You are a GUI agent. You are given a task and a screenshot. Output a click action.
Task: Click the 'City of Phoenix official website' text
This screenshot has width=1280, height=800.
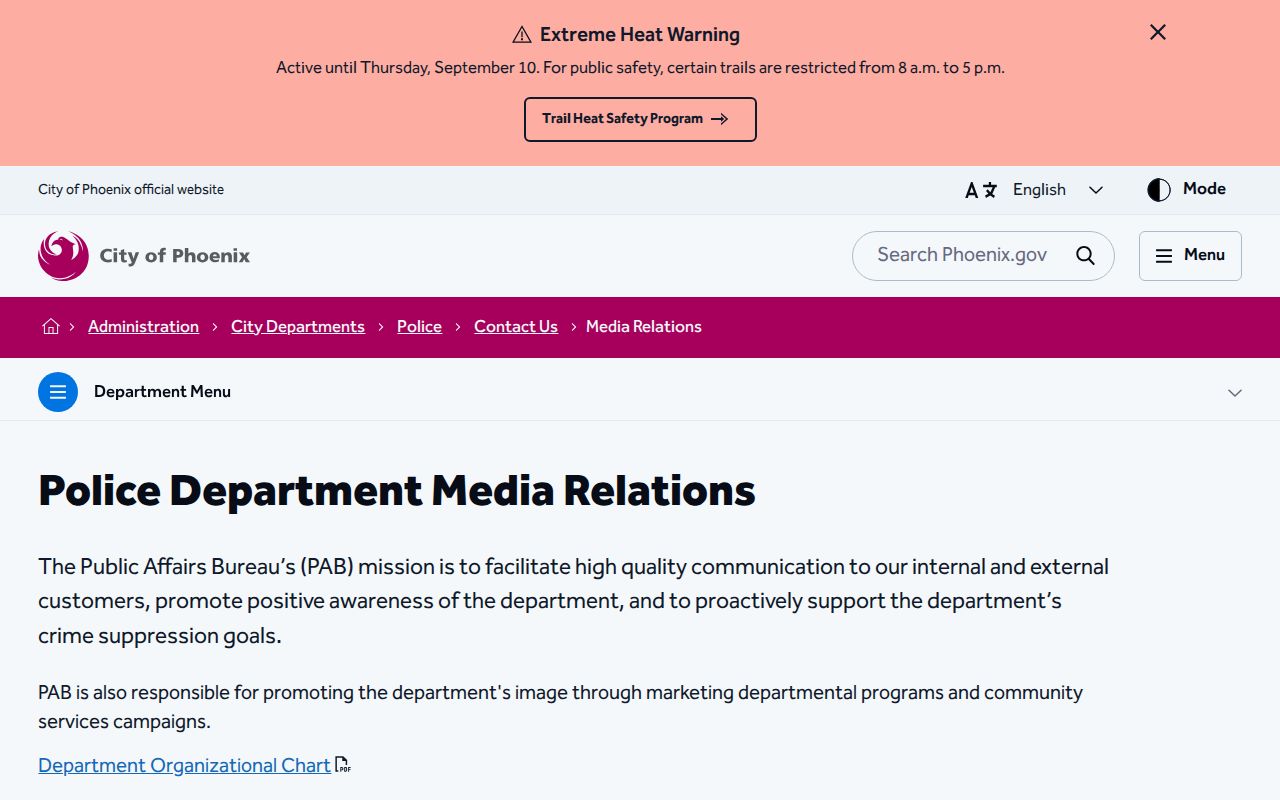click(131, 190)
